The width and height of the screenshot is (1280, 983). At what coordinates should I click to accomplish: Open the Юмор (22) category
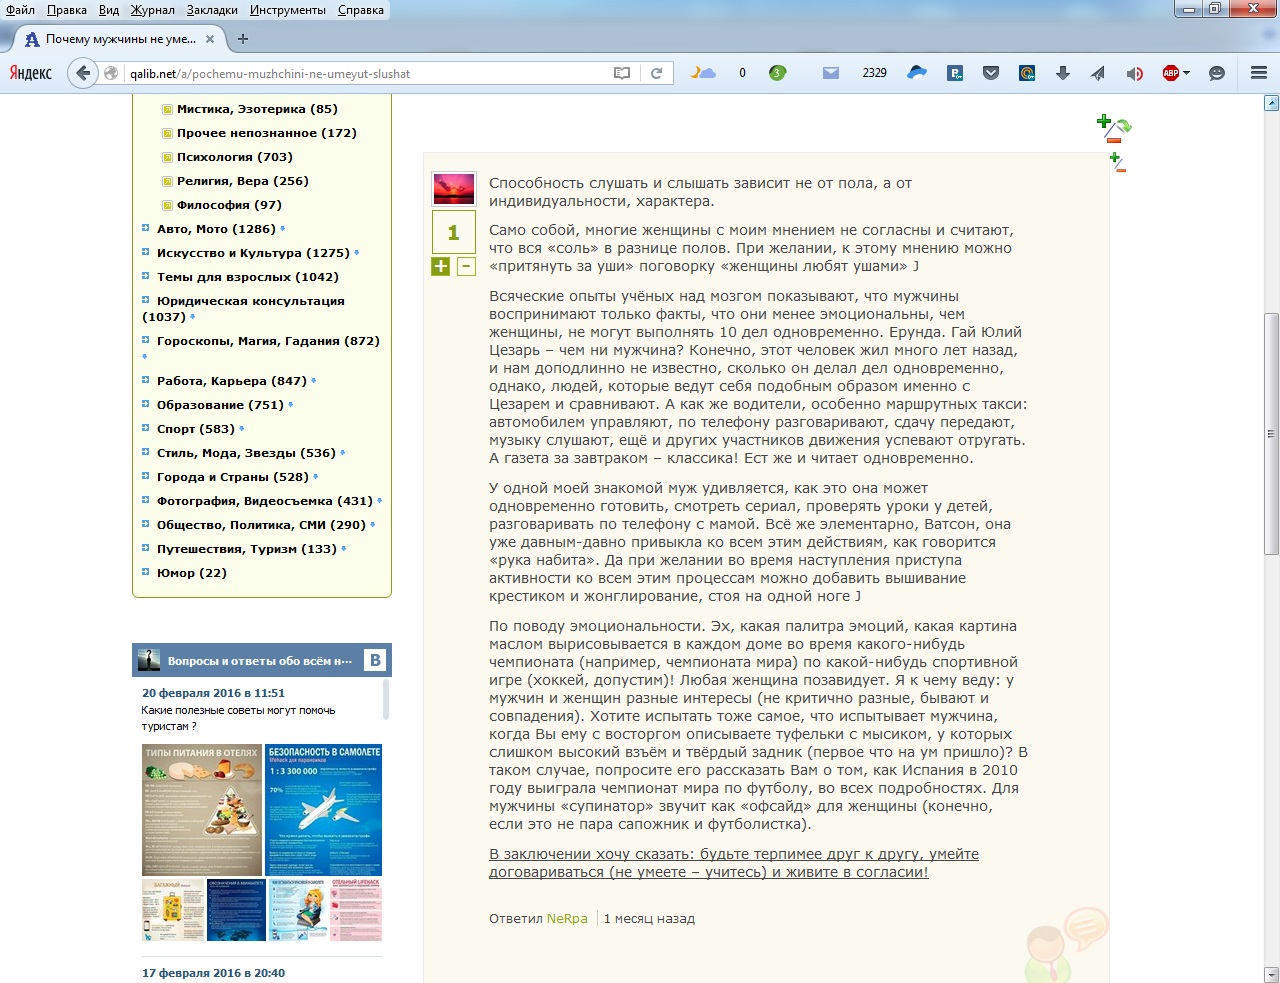192,573
